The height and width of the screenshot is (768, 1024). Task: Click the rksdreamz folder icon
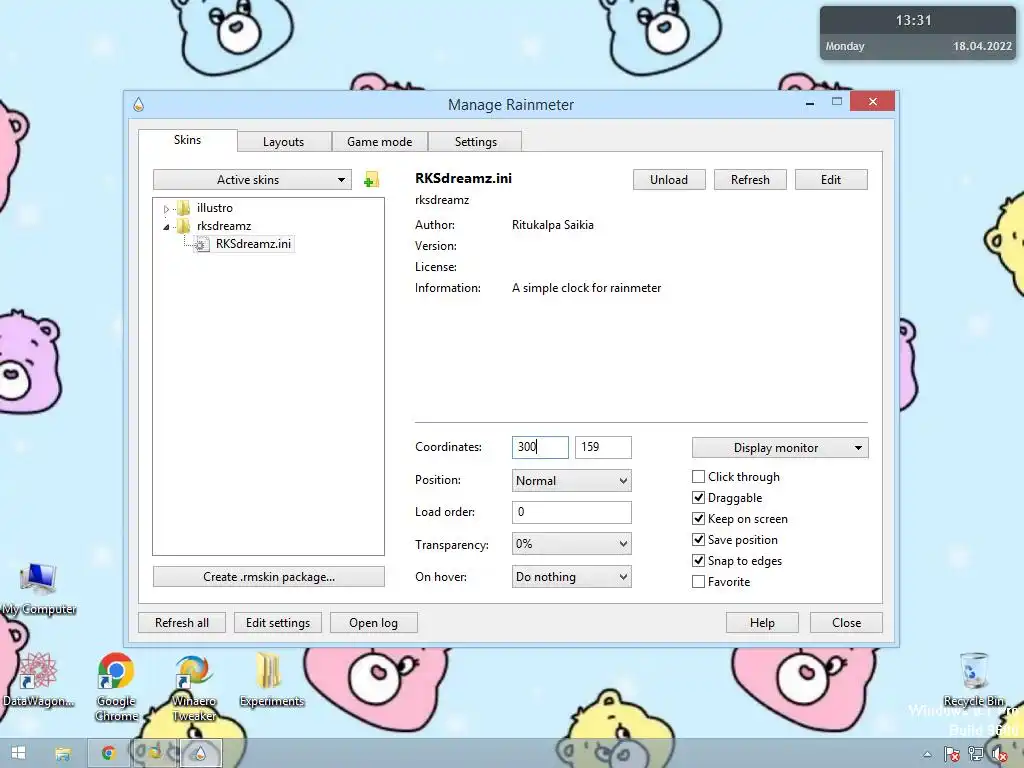(184, 226)
